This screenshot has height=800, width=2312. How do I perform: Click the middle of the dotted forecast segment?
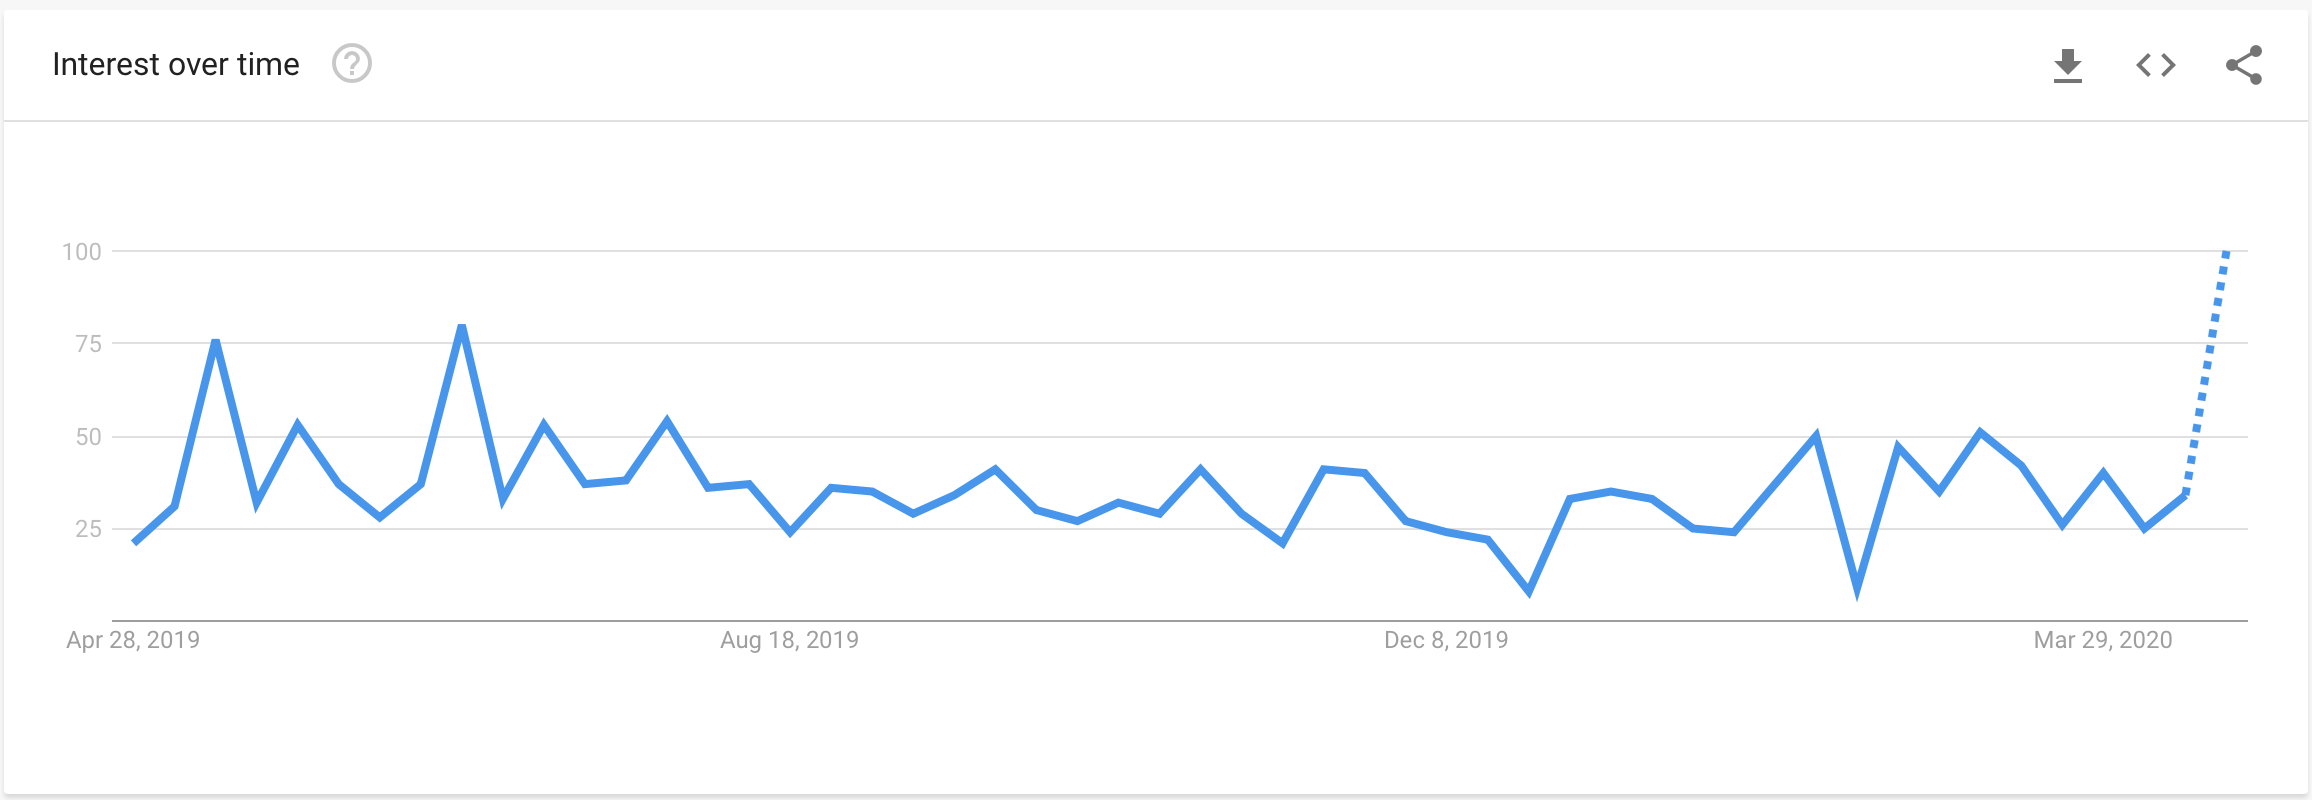[x=2206, y=373]
